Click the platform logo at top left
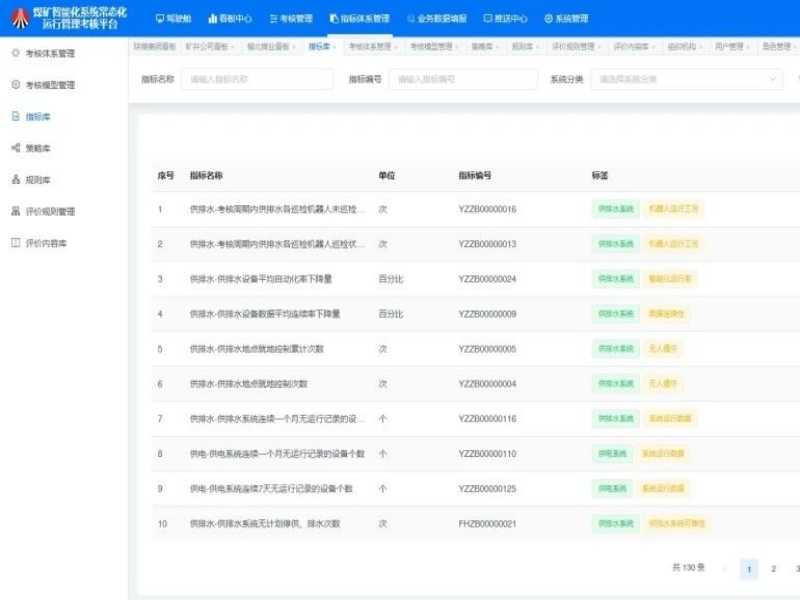Screen dimensions: 800x600 point(20,17)
